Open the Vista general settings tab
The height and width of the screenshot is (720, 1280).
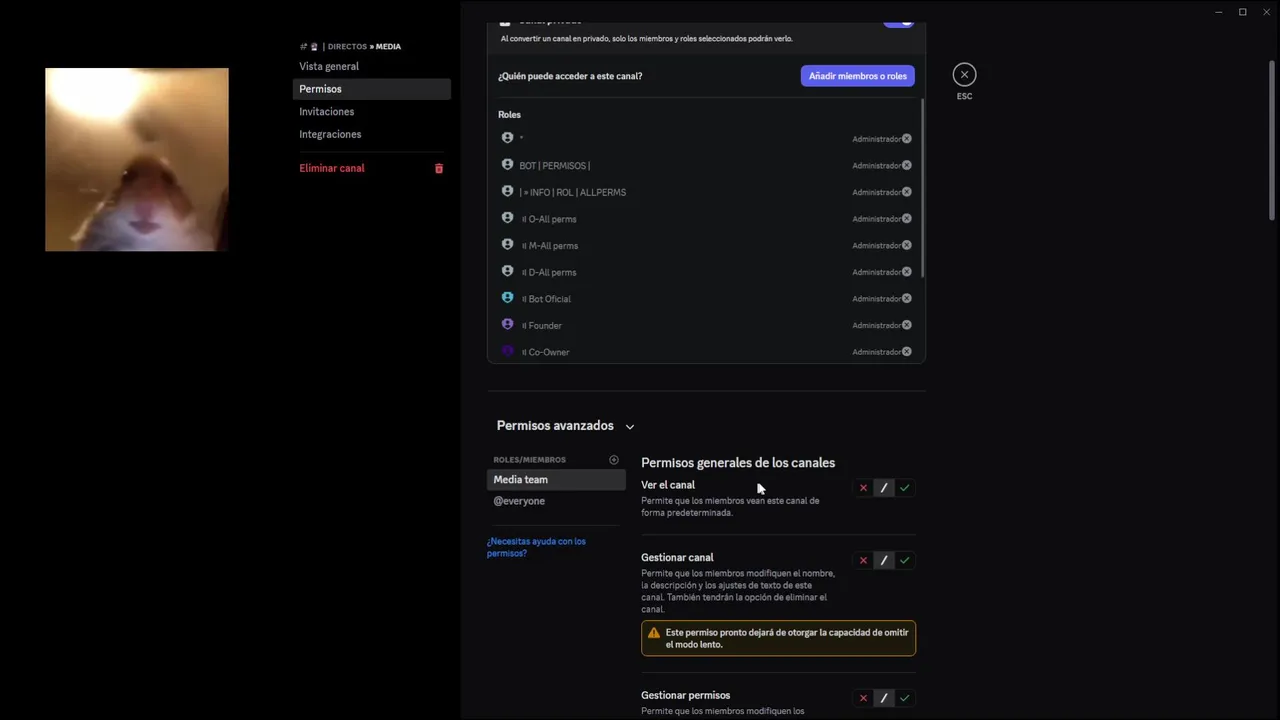click(x=329, y=67)
